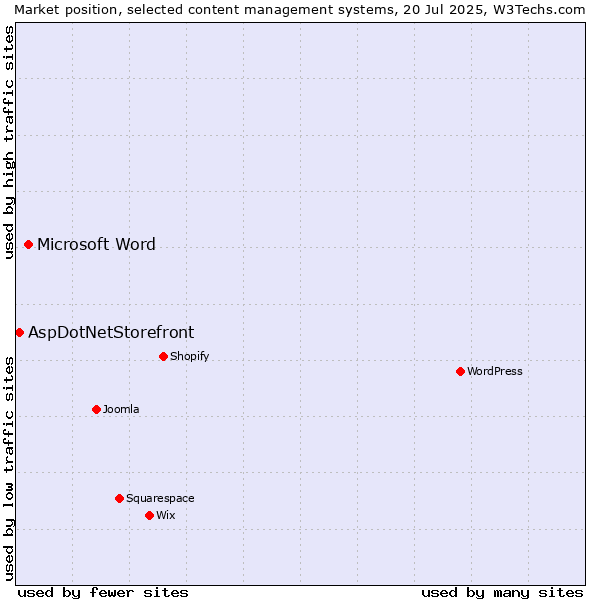Select the 'Squarespace' label text
600x600 pixels.
[x=160, y=499]
